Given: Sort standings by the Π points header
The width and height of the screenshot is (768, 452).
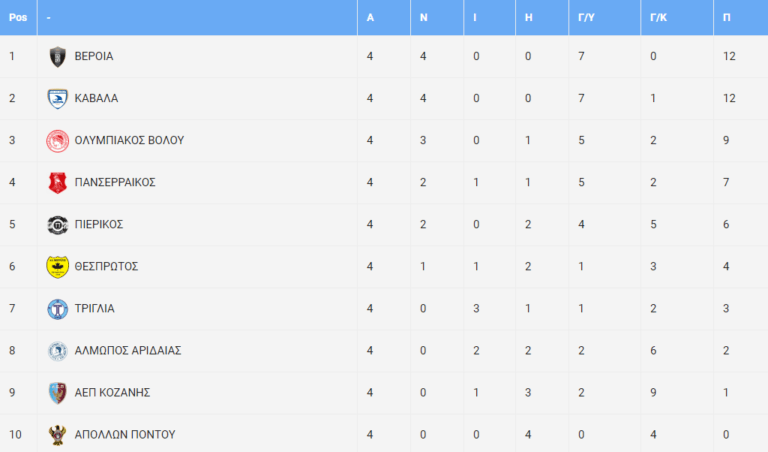Looking at the screenshot, I should (727, 18).
